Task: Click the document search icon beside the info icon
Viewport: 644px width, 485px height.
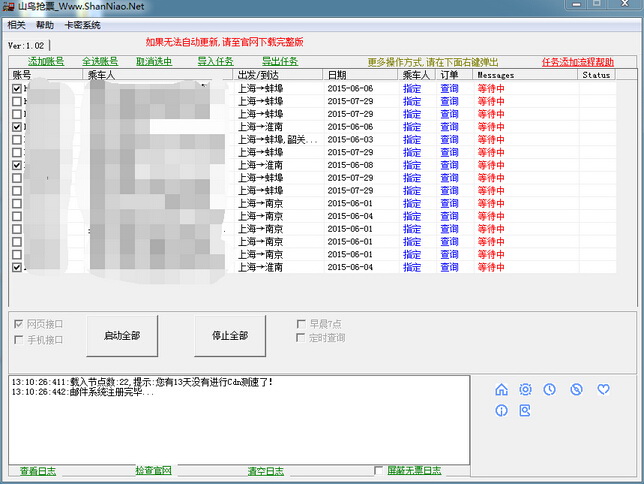Action: coord(525,410)
